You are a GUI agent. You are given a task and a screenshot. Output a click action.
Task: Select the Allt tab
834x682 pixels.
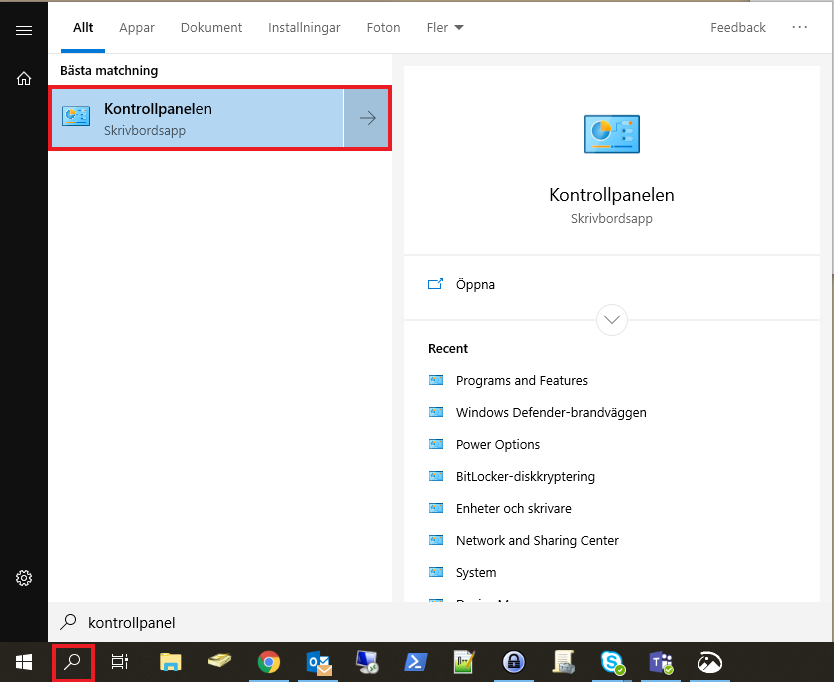coord(83,28)
